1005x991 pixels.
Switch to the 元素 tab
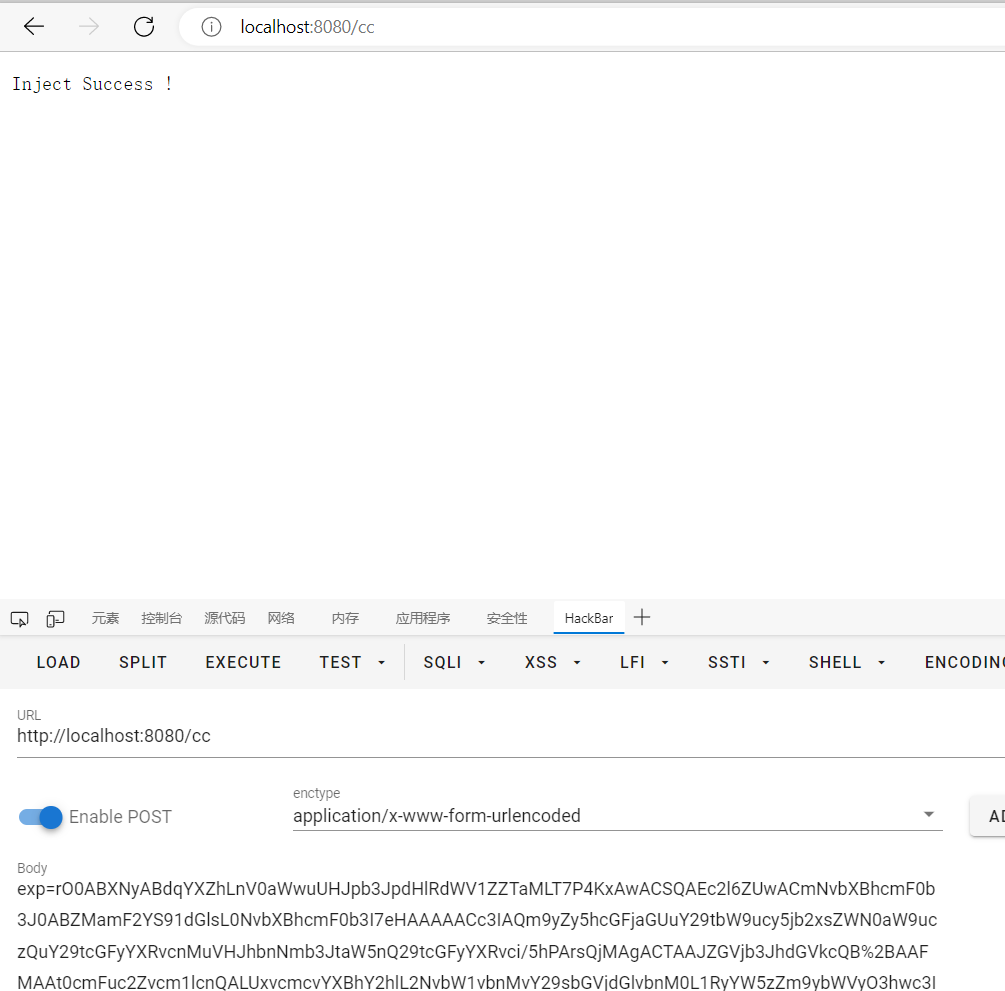(x=105, y=619)
